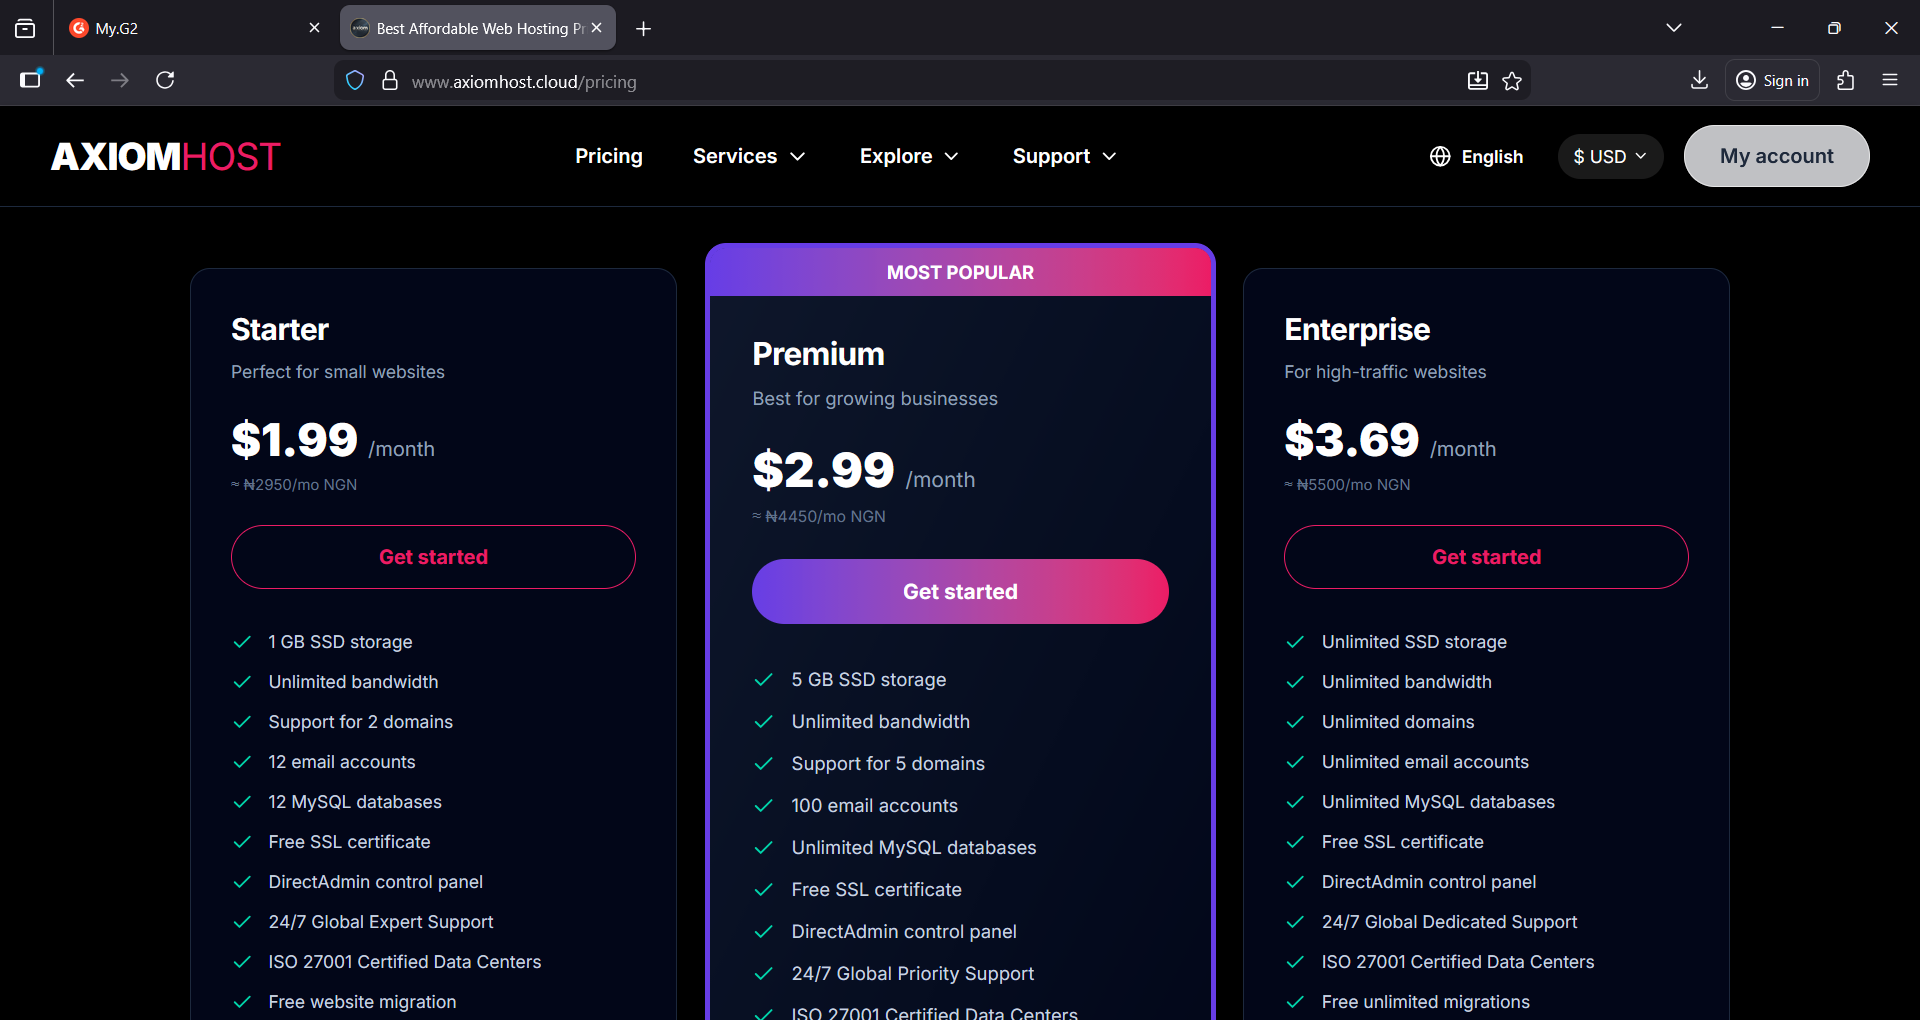Screen dimensions: 1920x1020
Task: Open the extensions puzzle icon
Action: [x=1845, y=80]
